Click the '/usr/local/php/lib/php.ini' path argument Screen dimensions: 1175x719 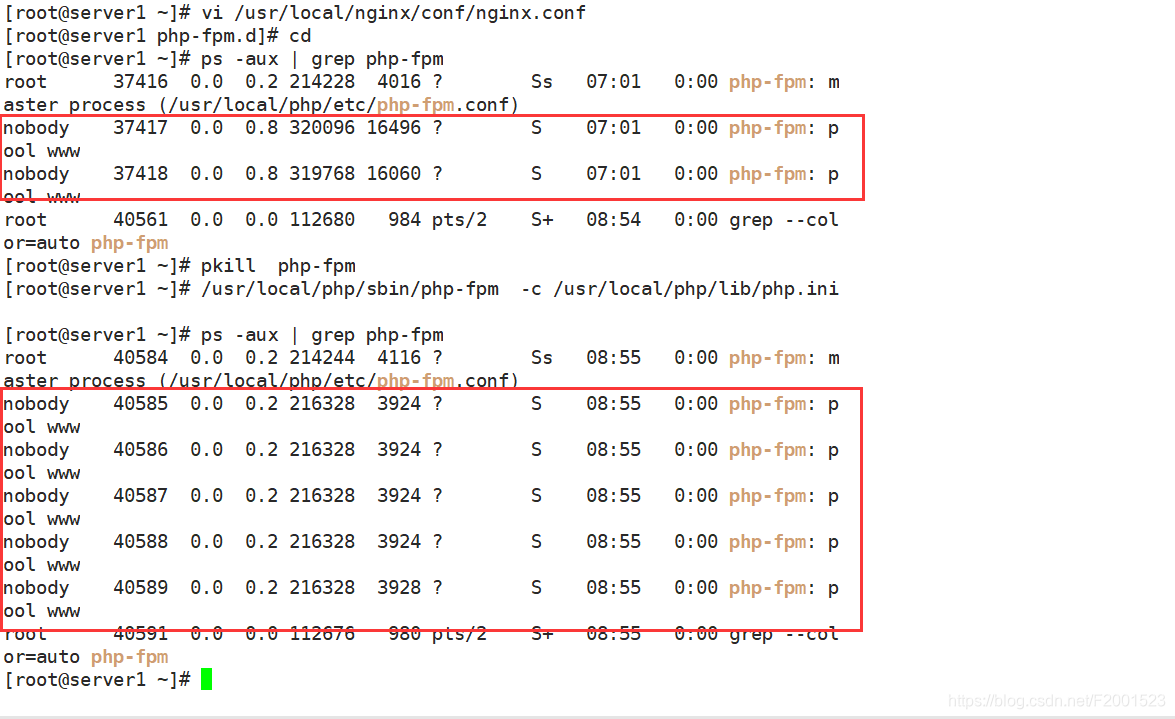pos(696,289)
